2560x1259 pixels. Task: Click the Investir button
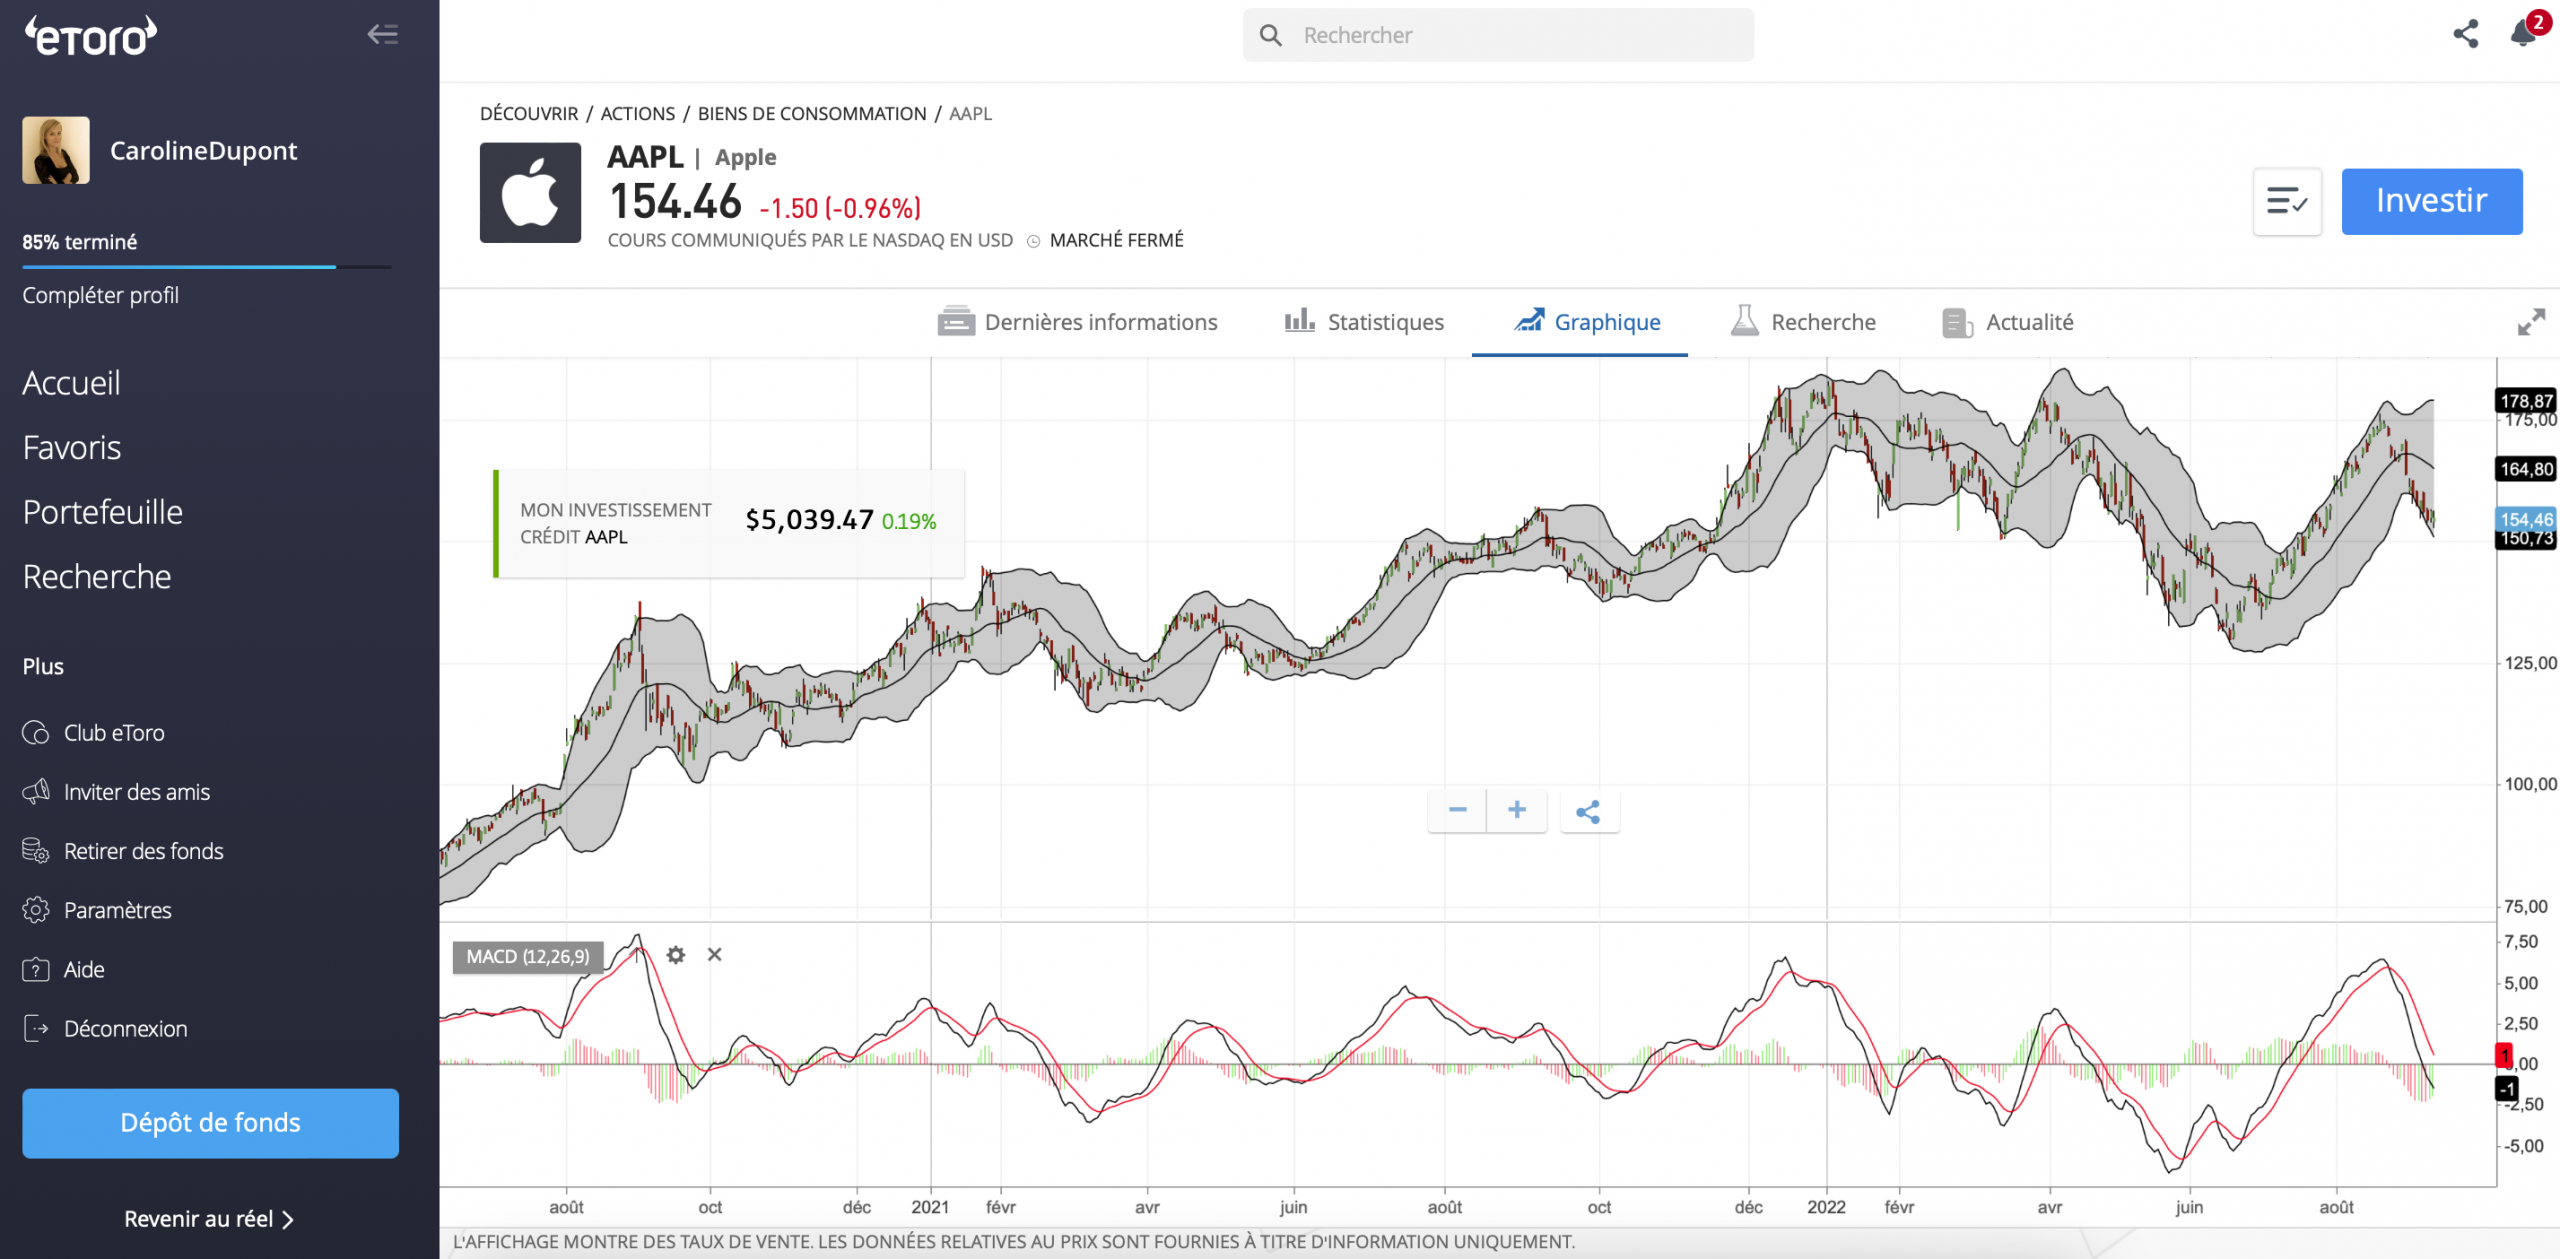coord(2432,201)
